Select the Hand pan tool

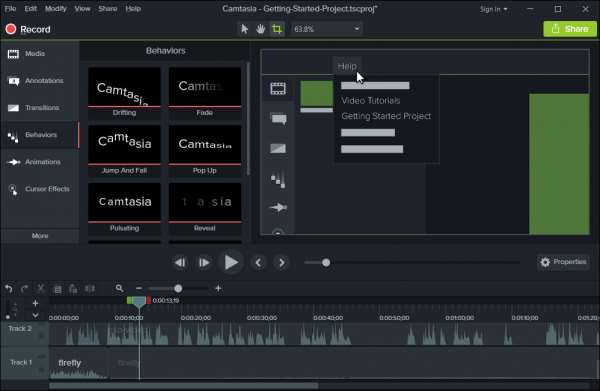click(x=261, y=29)
